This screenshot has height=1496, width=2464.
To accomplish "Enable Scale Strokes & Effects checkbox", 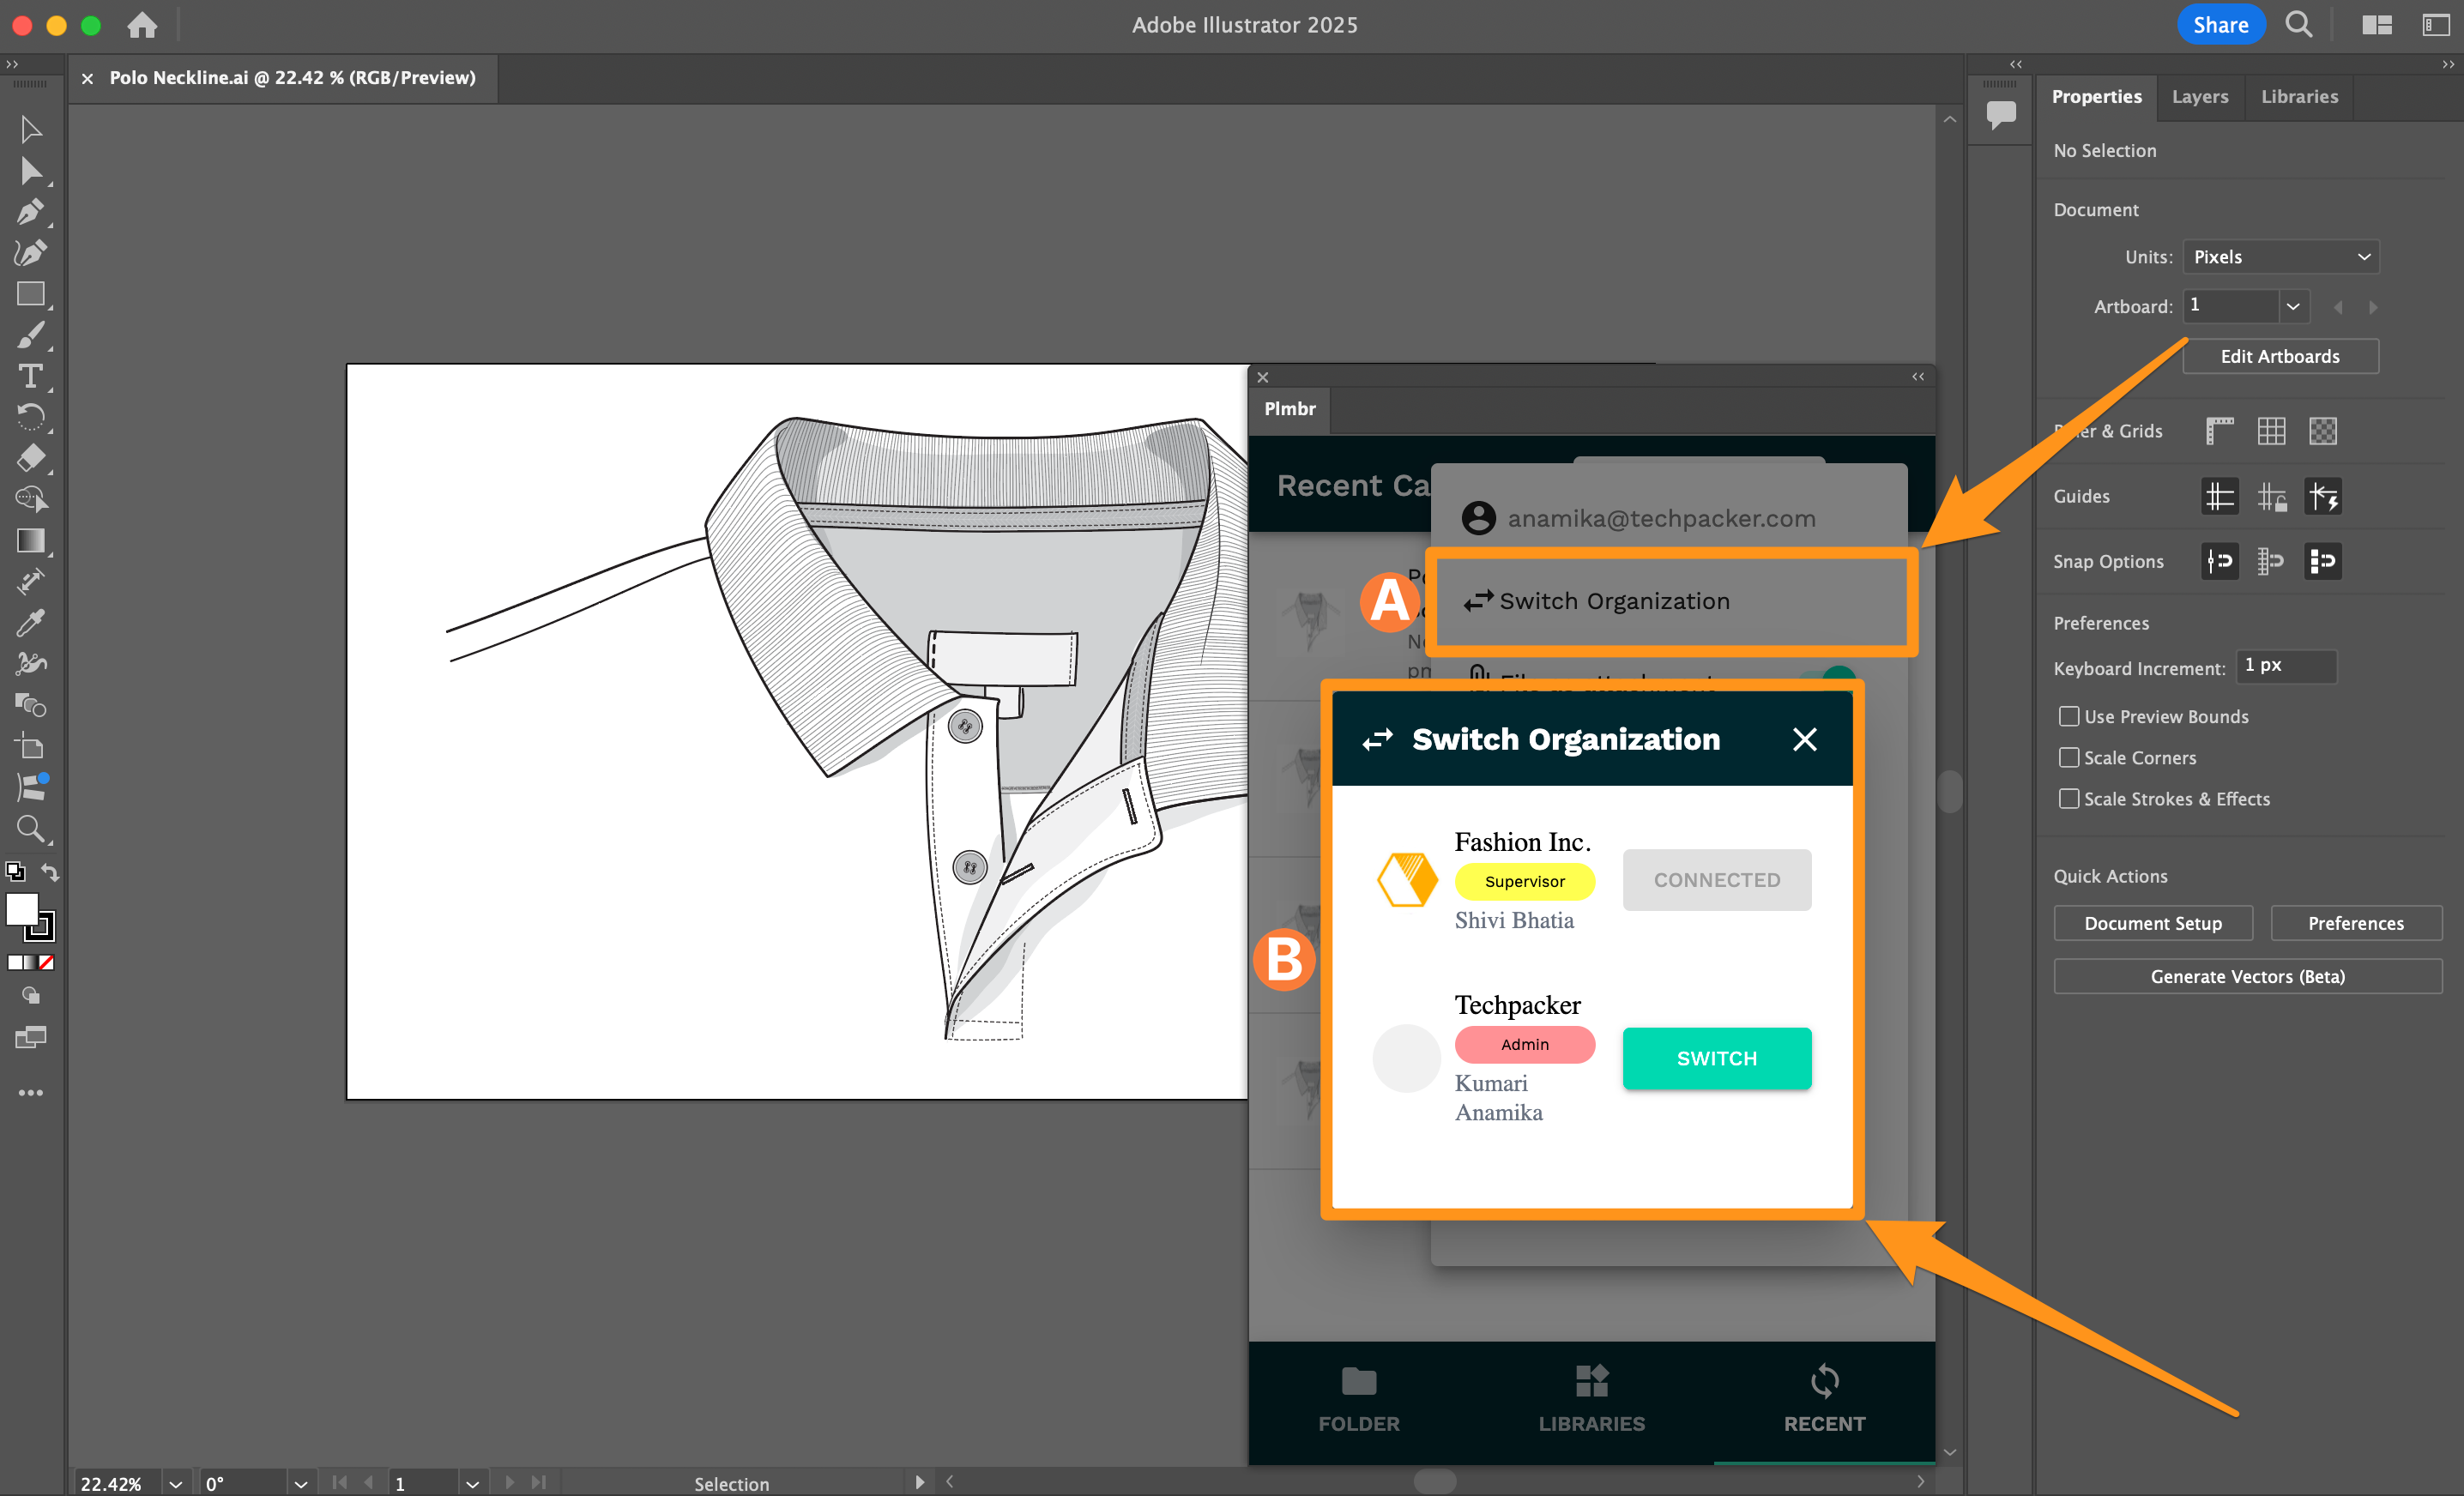I will click(2069, 798).
